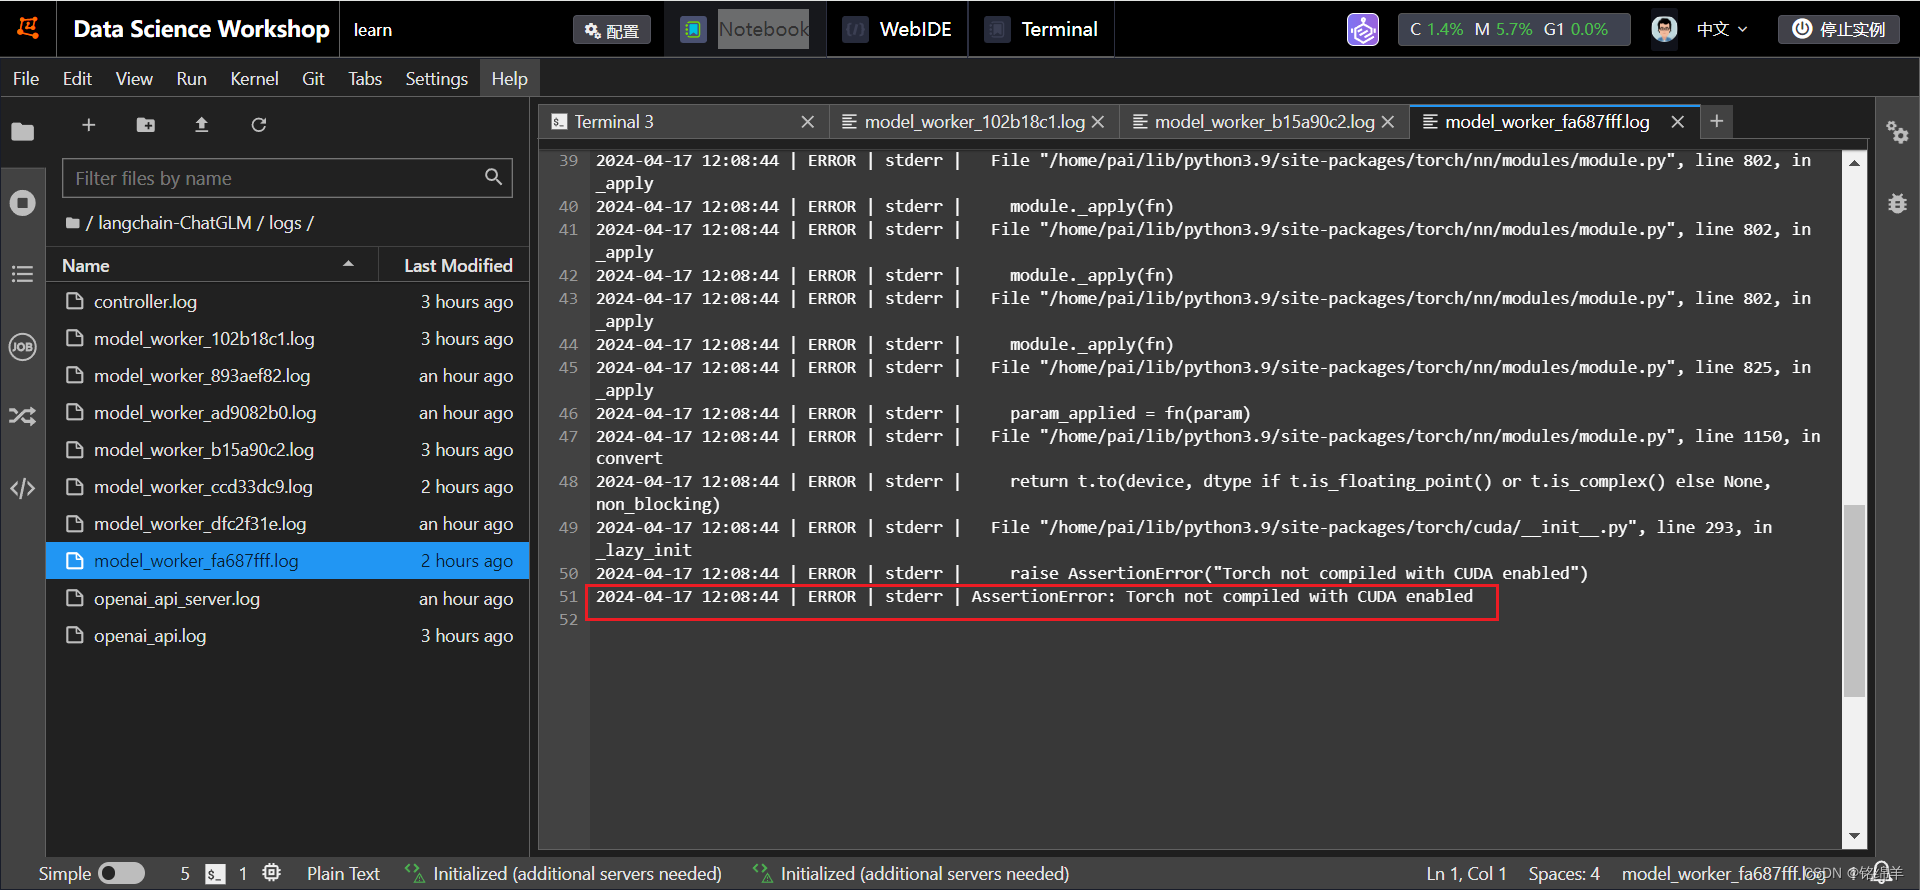Toggle Simple mode switch

click(x=122, y=874)
